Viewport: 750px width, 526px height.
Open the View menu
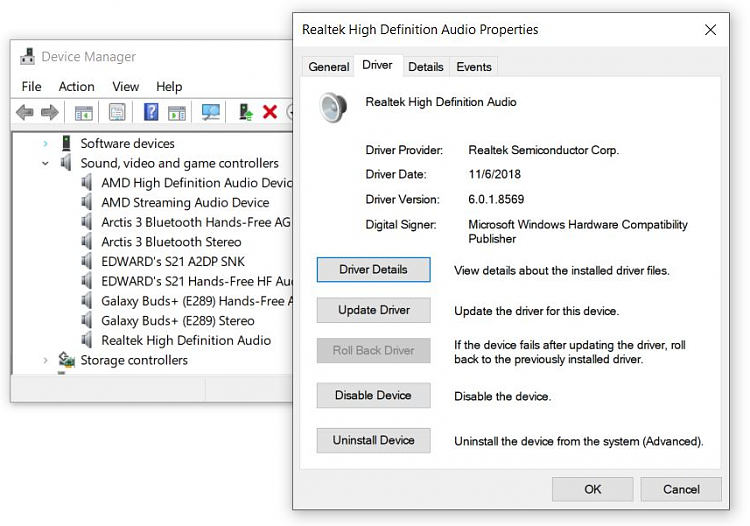point(126,87)
